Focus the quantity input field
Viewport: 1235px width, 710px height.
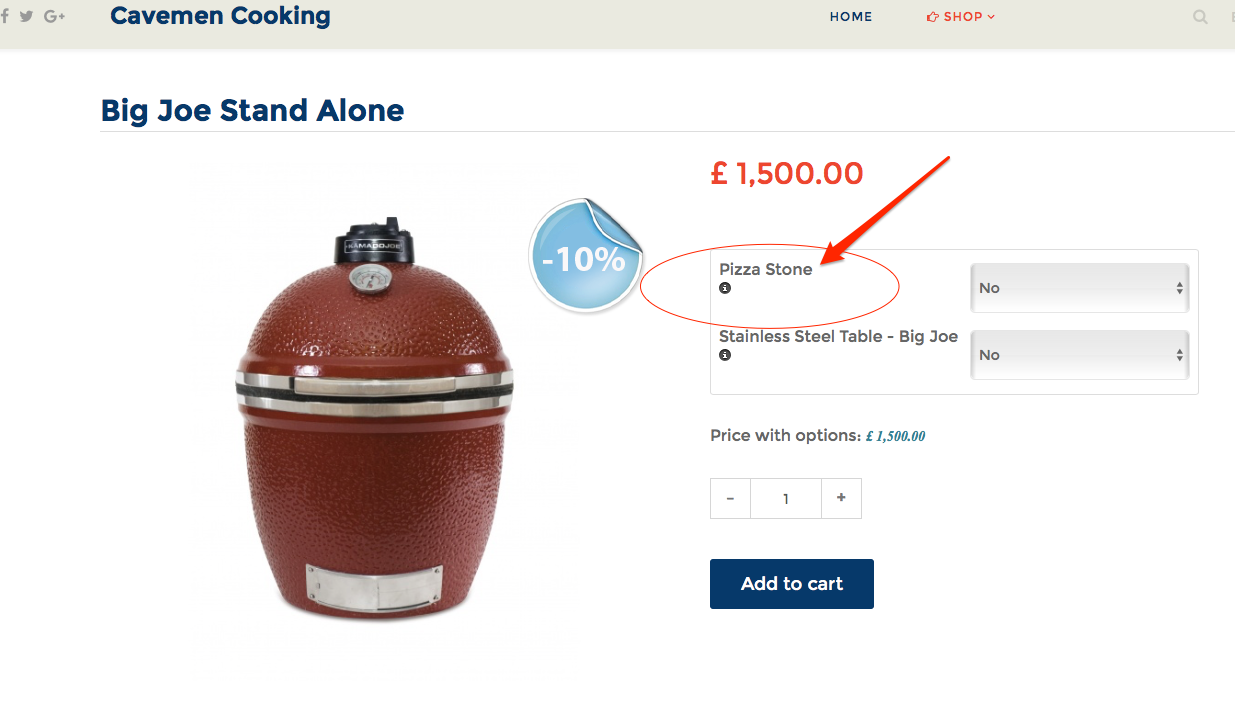(x=786, y=499)
